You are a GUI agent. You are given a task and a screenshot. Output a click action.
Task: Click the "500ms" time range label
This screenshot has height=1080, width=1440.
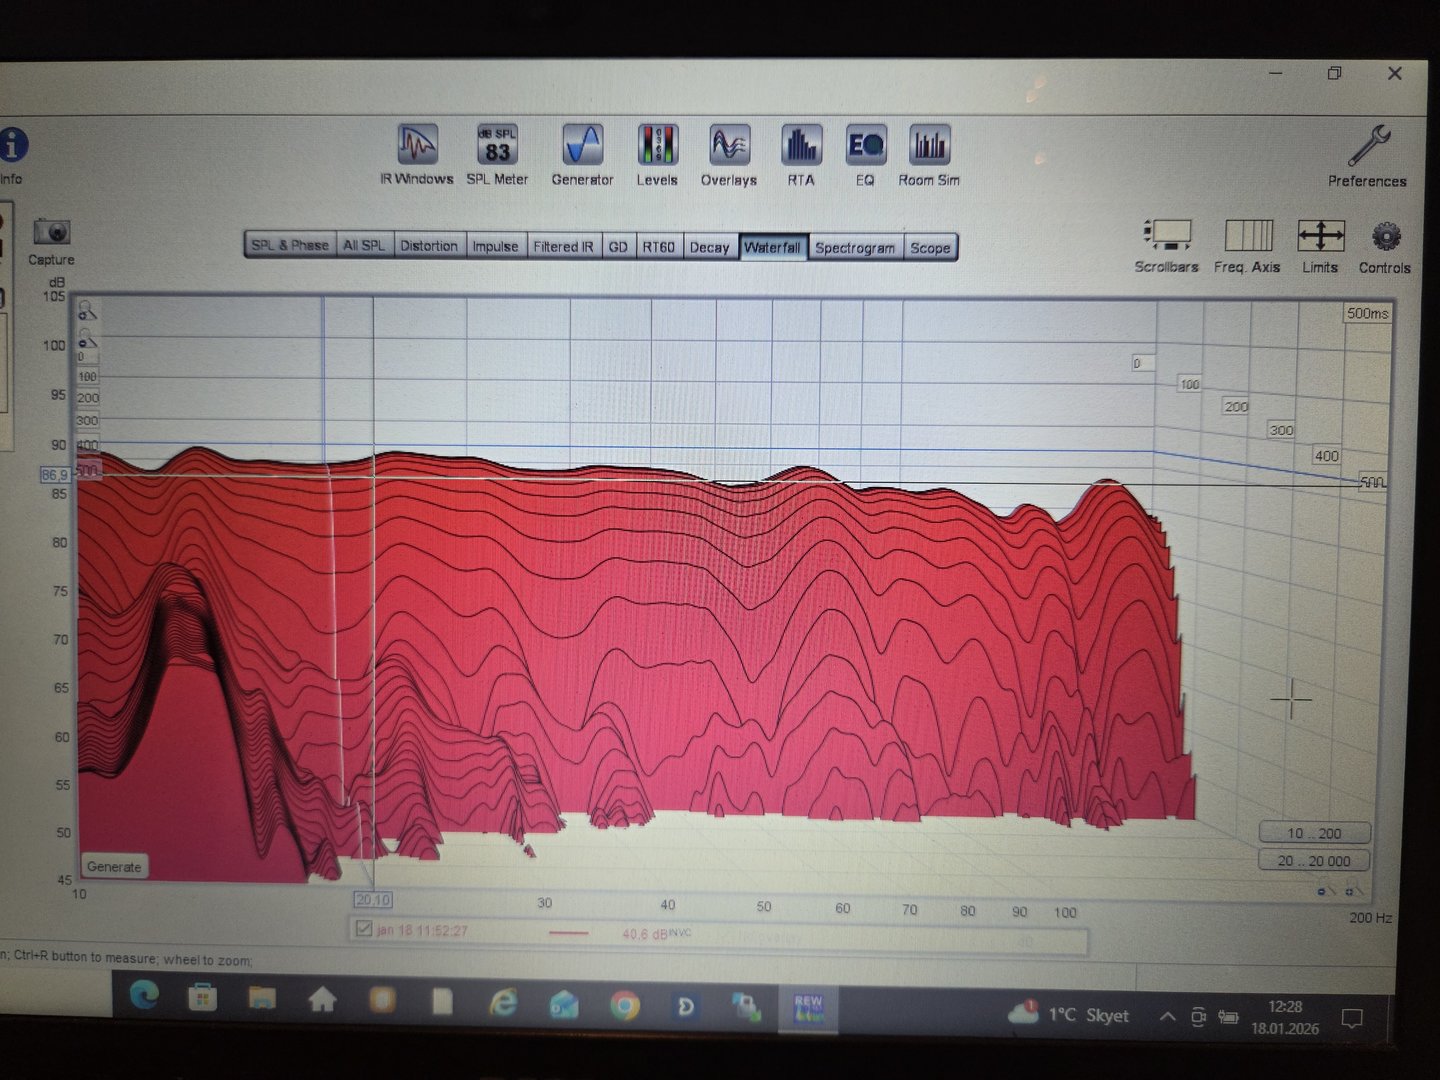tap(1367, 313)
